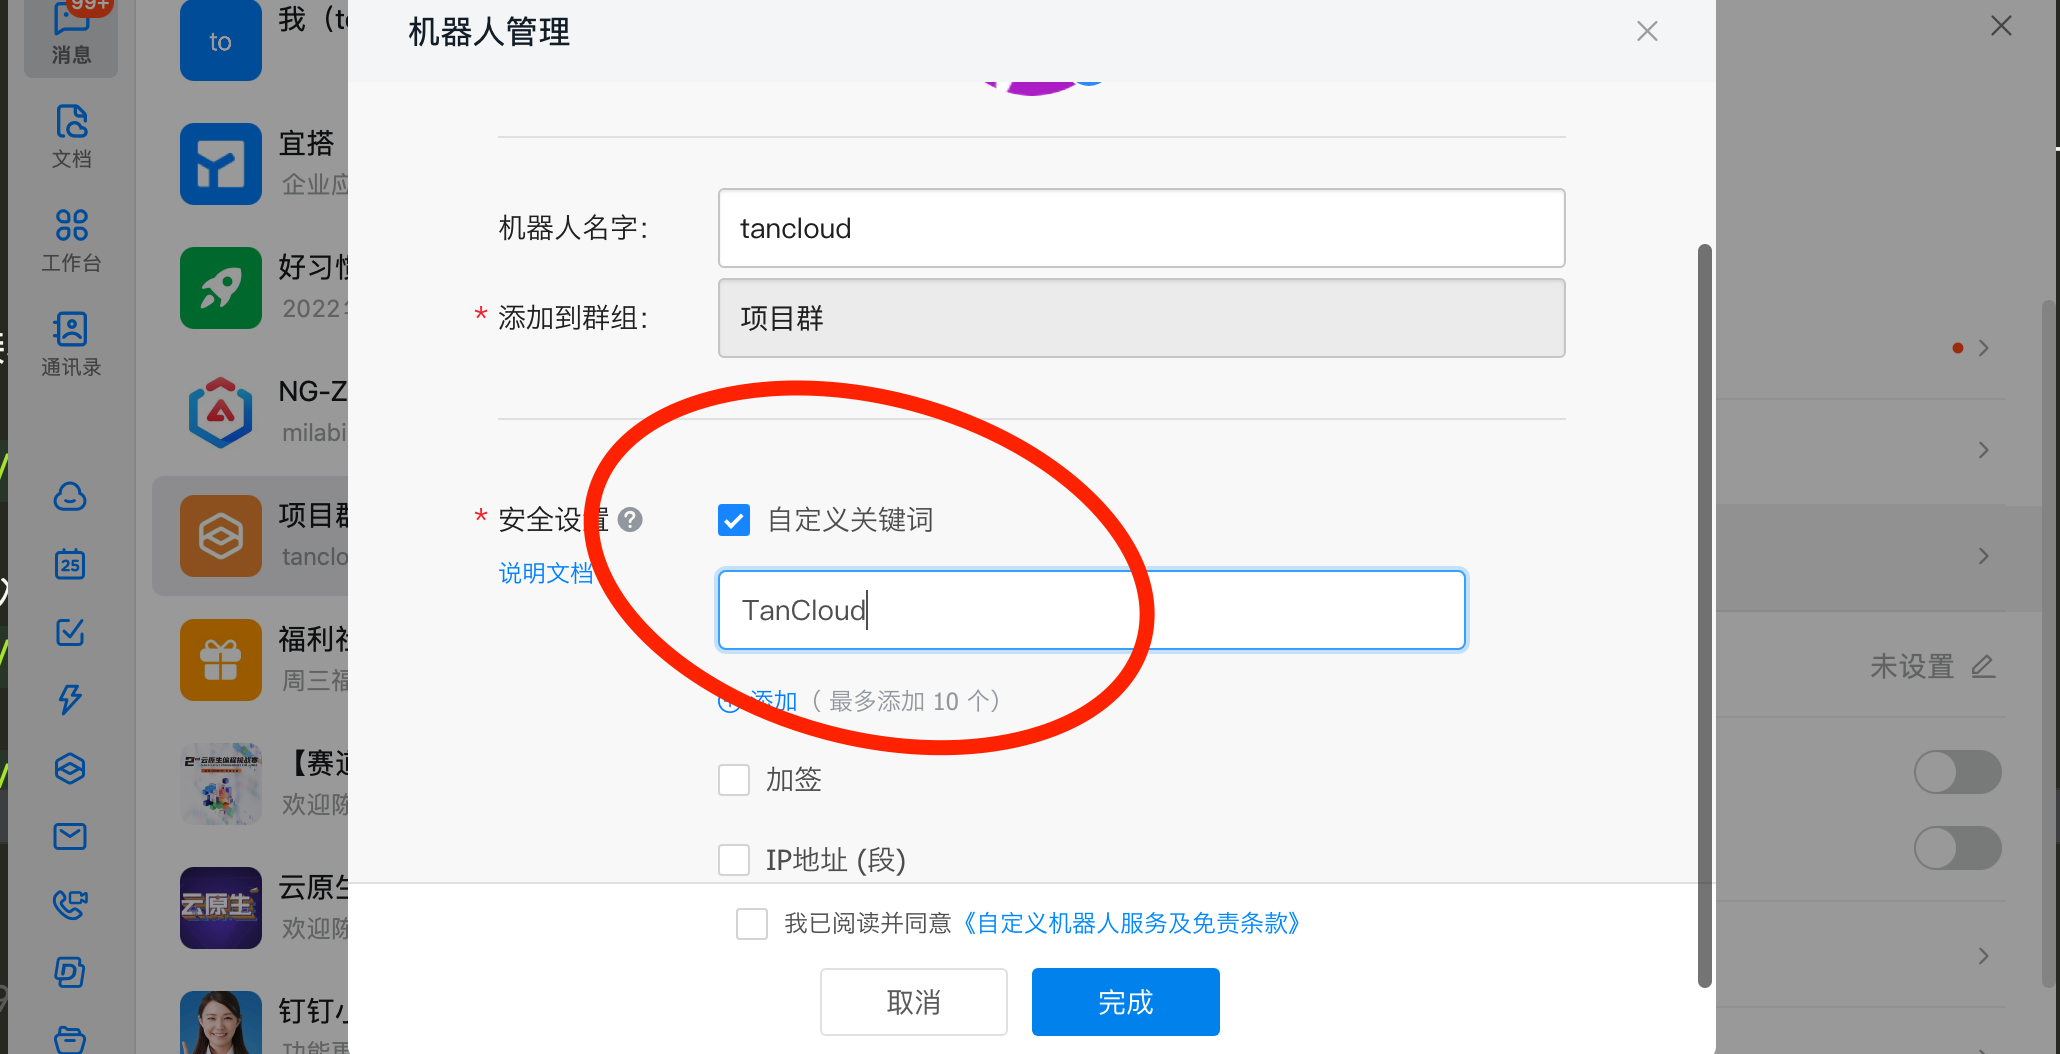Click the 取消 button
The image size is (2060, 1054).
pos(913,1002)
